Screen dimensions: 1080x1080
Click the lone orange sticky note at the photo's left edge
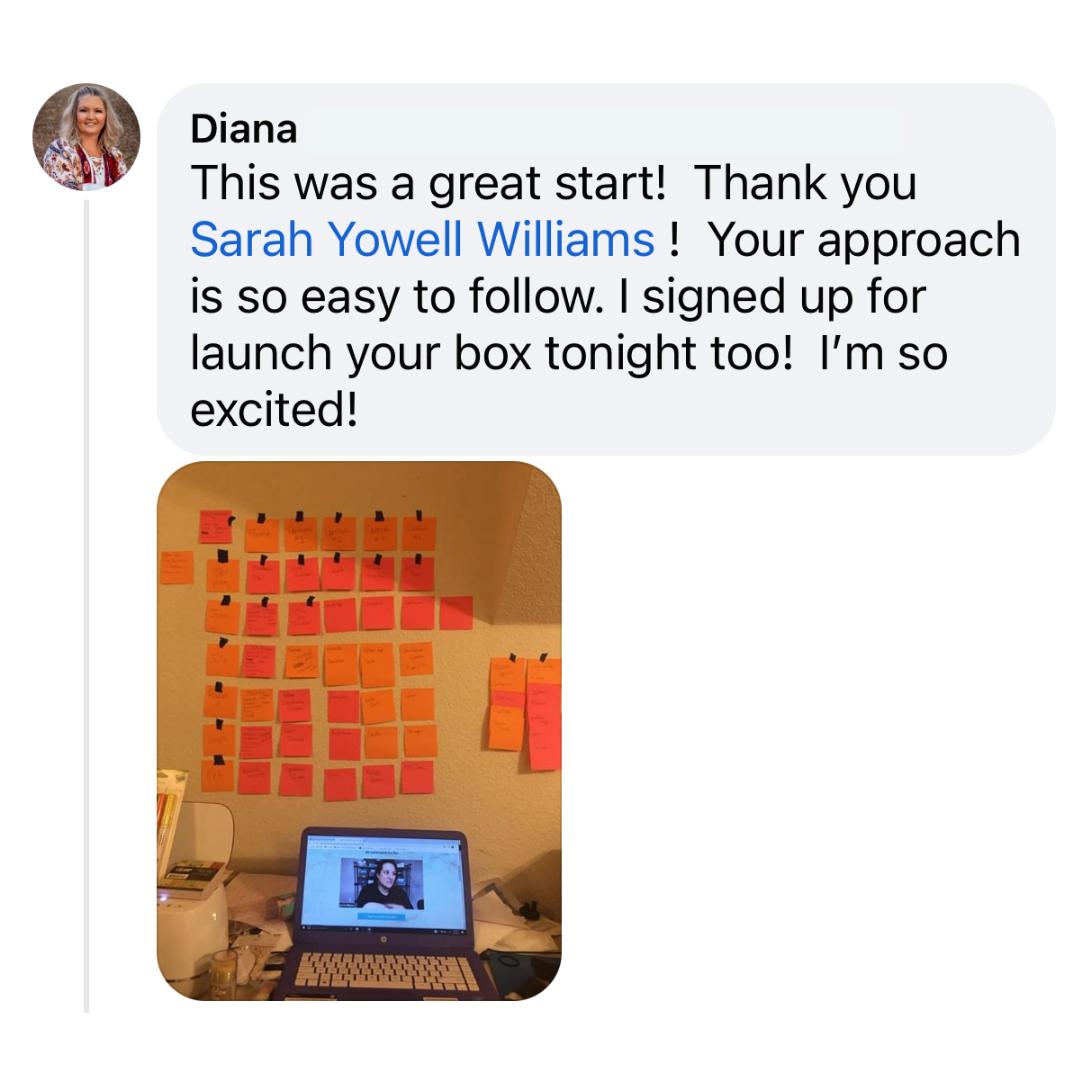(177, 568)
